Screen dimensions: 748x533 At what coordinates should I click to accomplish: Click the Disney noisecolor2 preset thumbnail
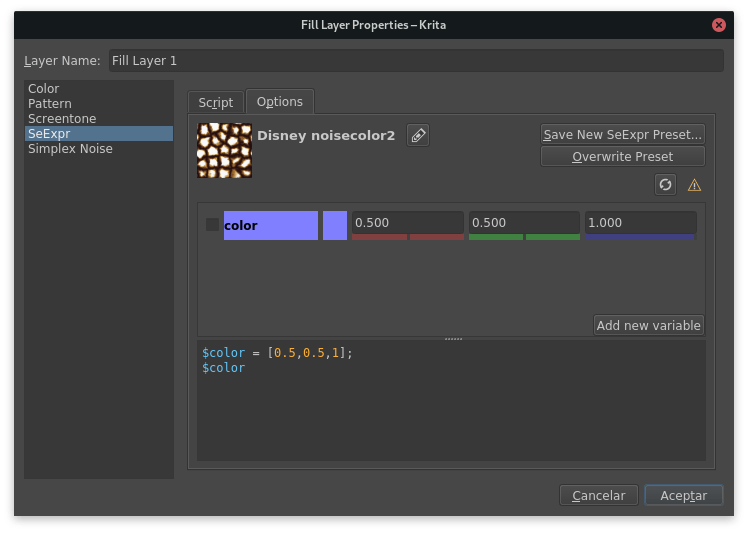click(224, 150)
